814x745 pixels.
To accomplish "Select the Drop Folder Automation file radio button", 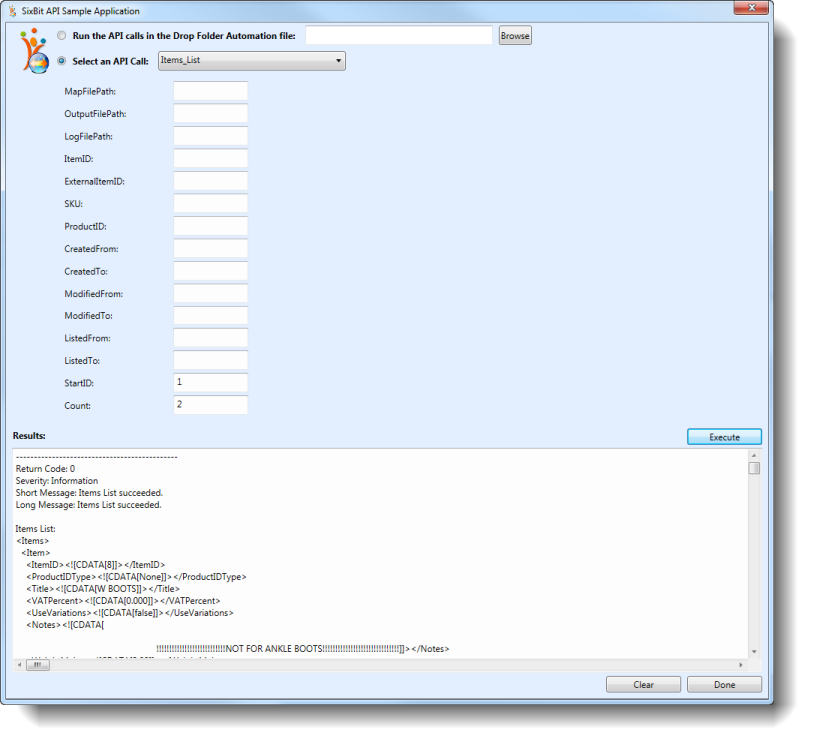I will point(62,35).
